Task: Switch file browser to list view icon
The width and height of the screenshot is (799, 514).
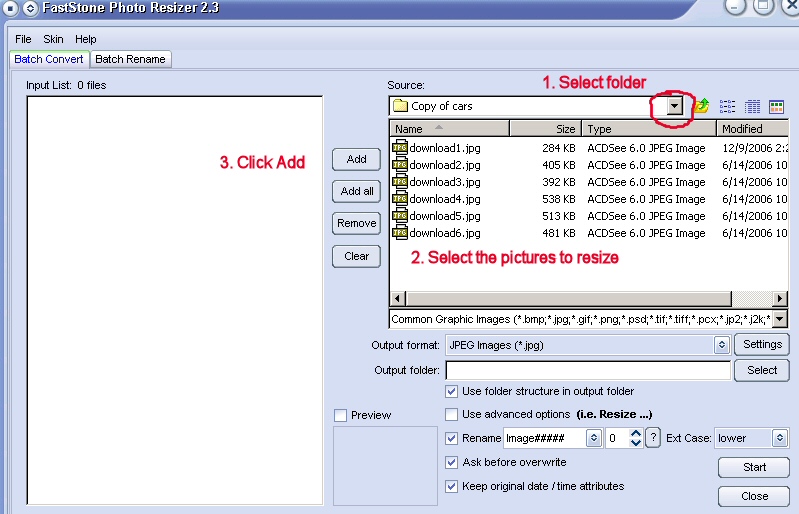Action: pos(728,106)
